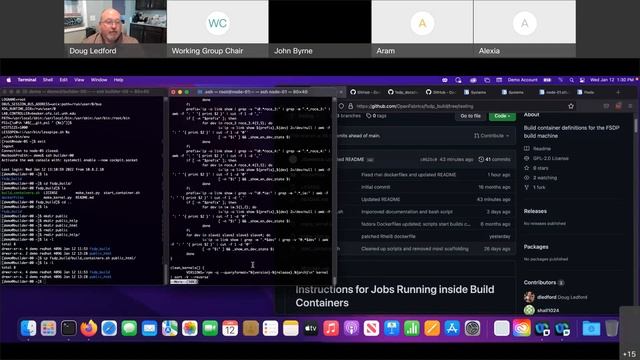Open Creative Cloud in the dock
The height and width of the screenshot is (360, 640).
point(522,328)
